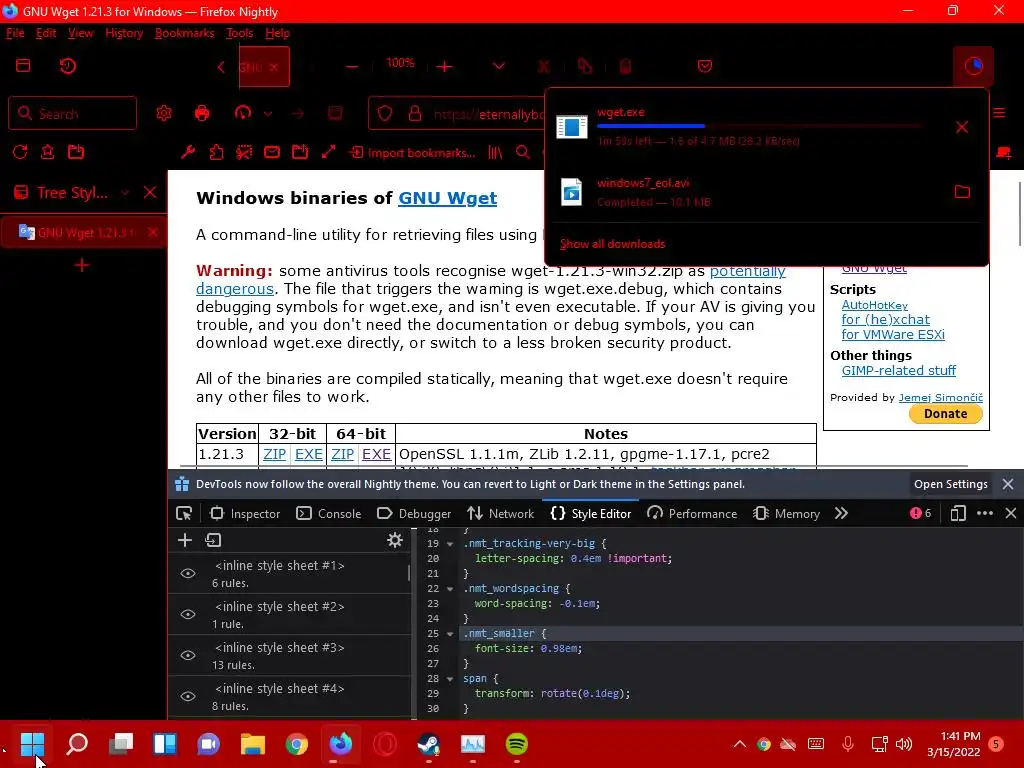The height and width of the screenshot is (768, 1024).
Task: Add new tab with sidebar plus button
Action: (x=82, y=265)
